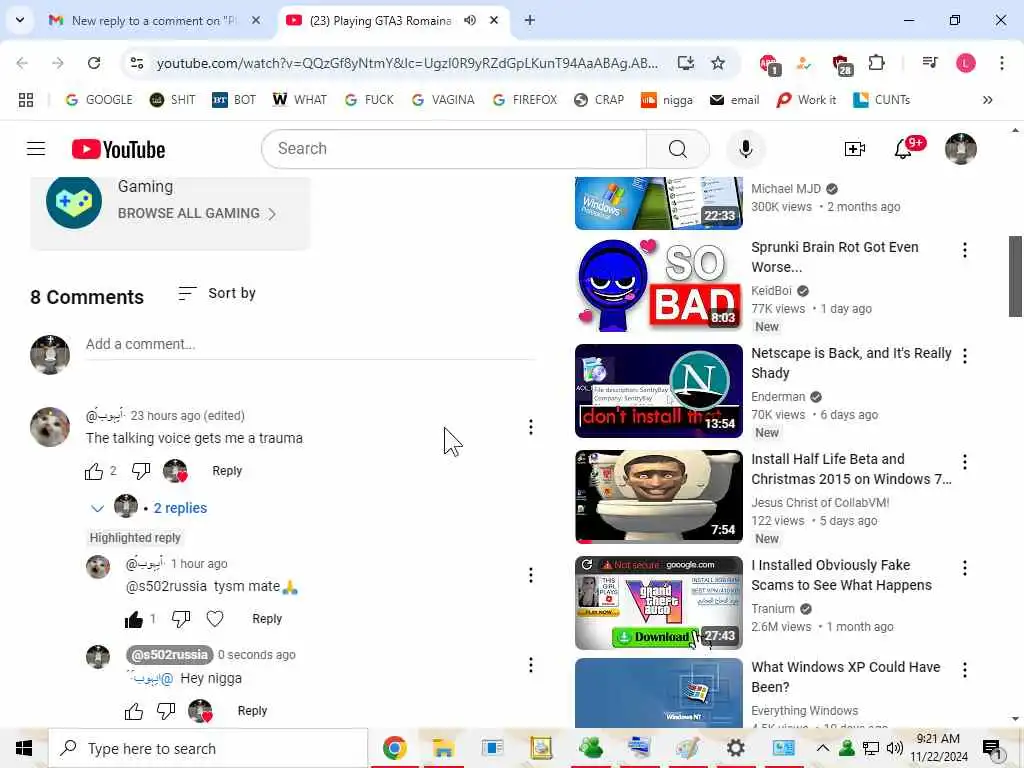The width and height of the screenshot is (1024, 768).
Task: Open I Installed Obviously Fake Scams title
Action: click(841, 575)
